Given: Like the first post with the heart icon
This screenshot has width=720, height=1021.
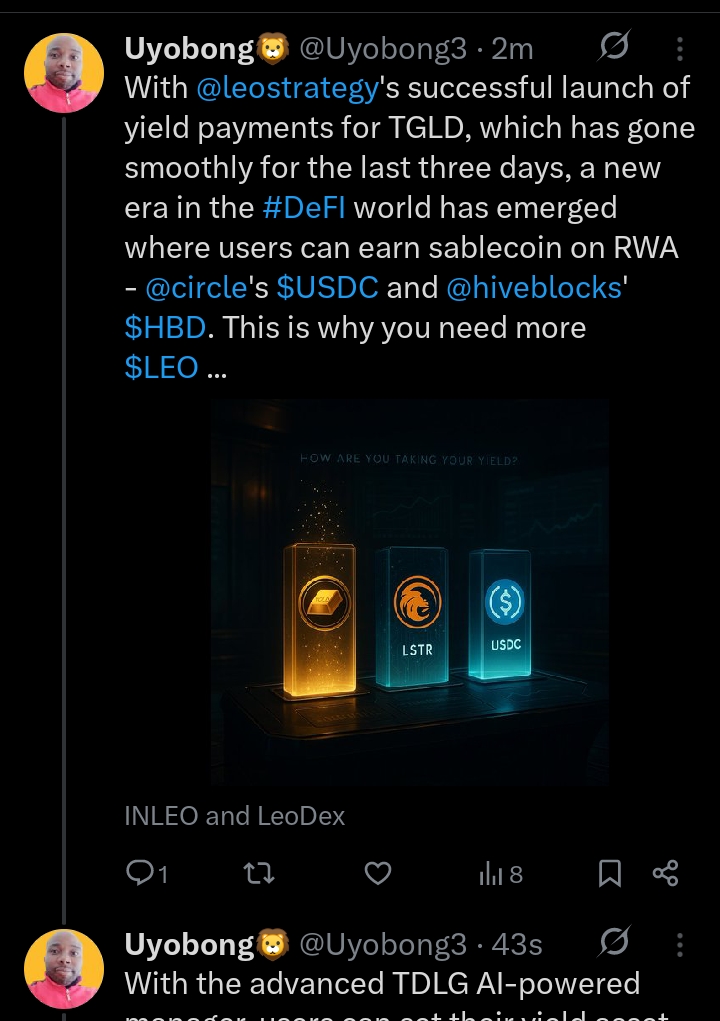Looking at the screenshot, I should coord(377,874).
